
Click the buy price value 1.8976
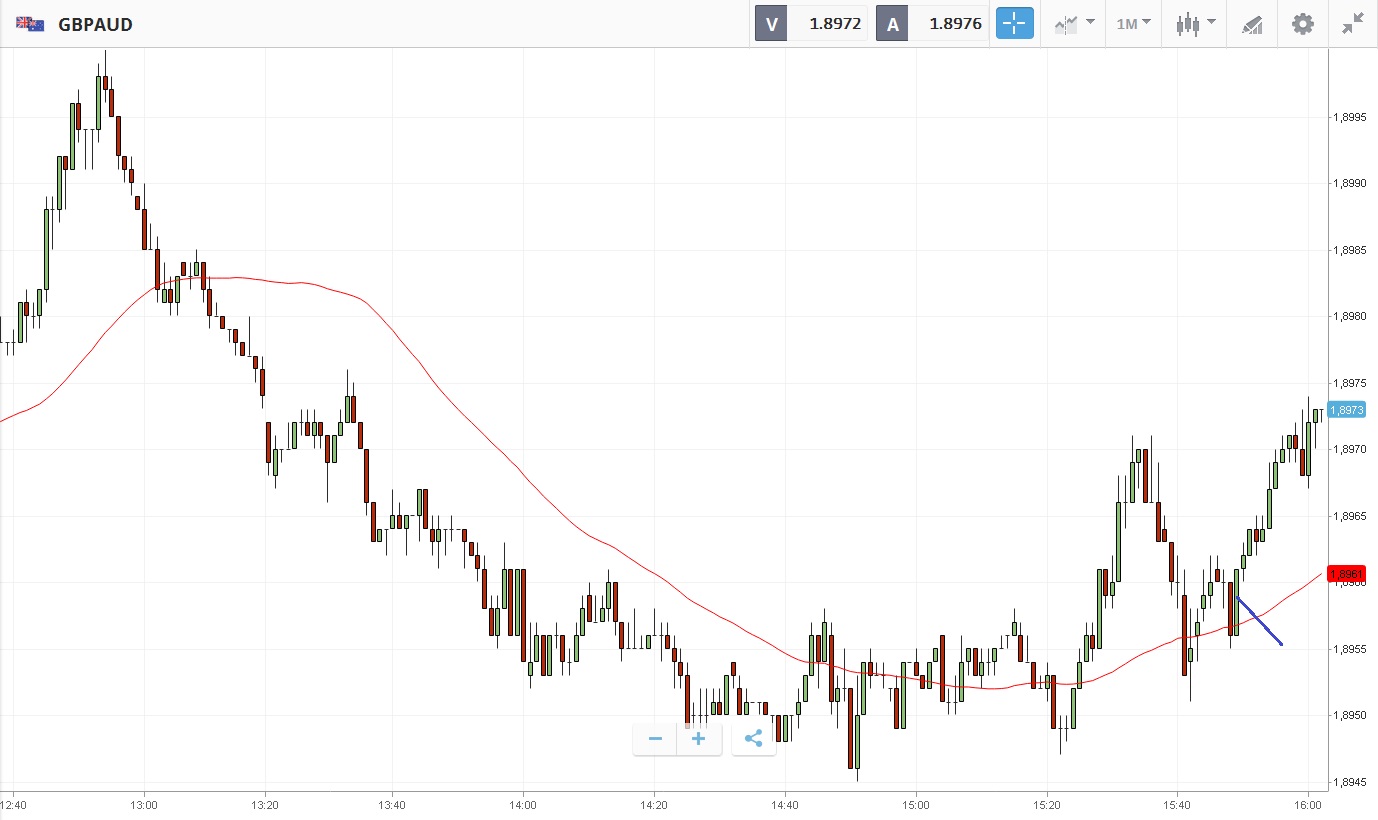pos(955,24)
